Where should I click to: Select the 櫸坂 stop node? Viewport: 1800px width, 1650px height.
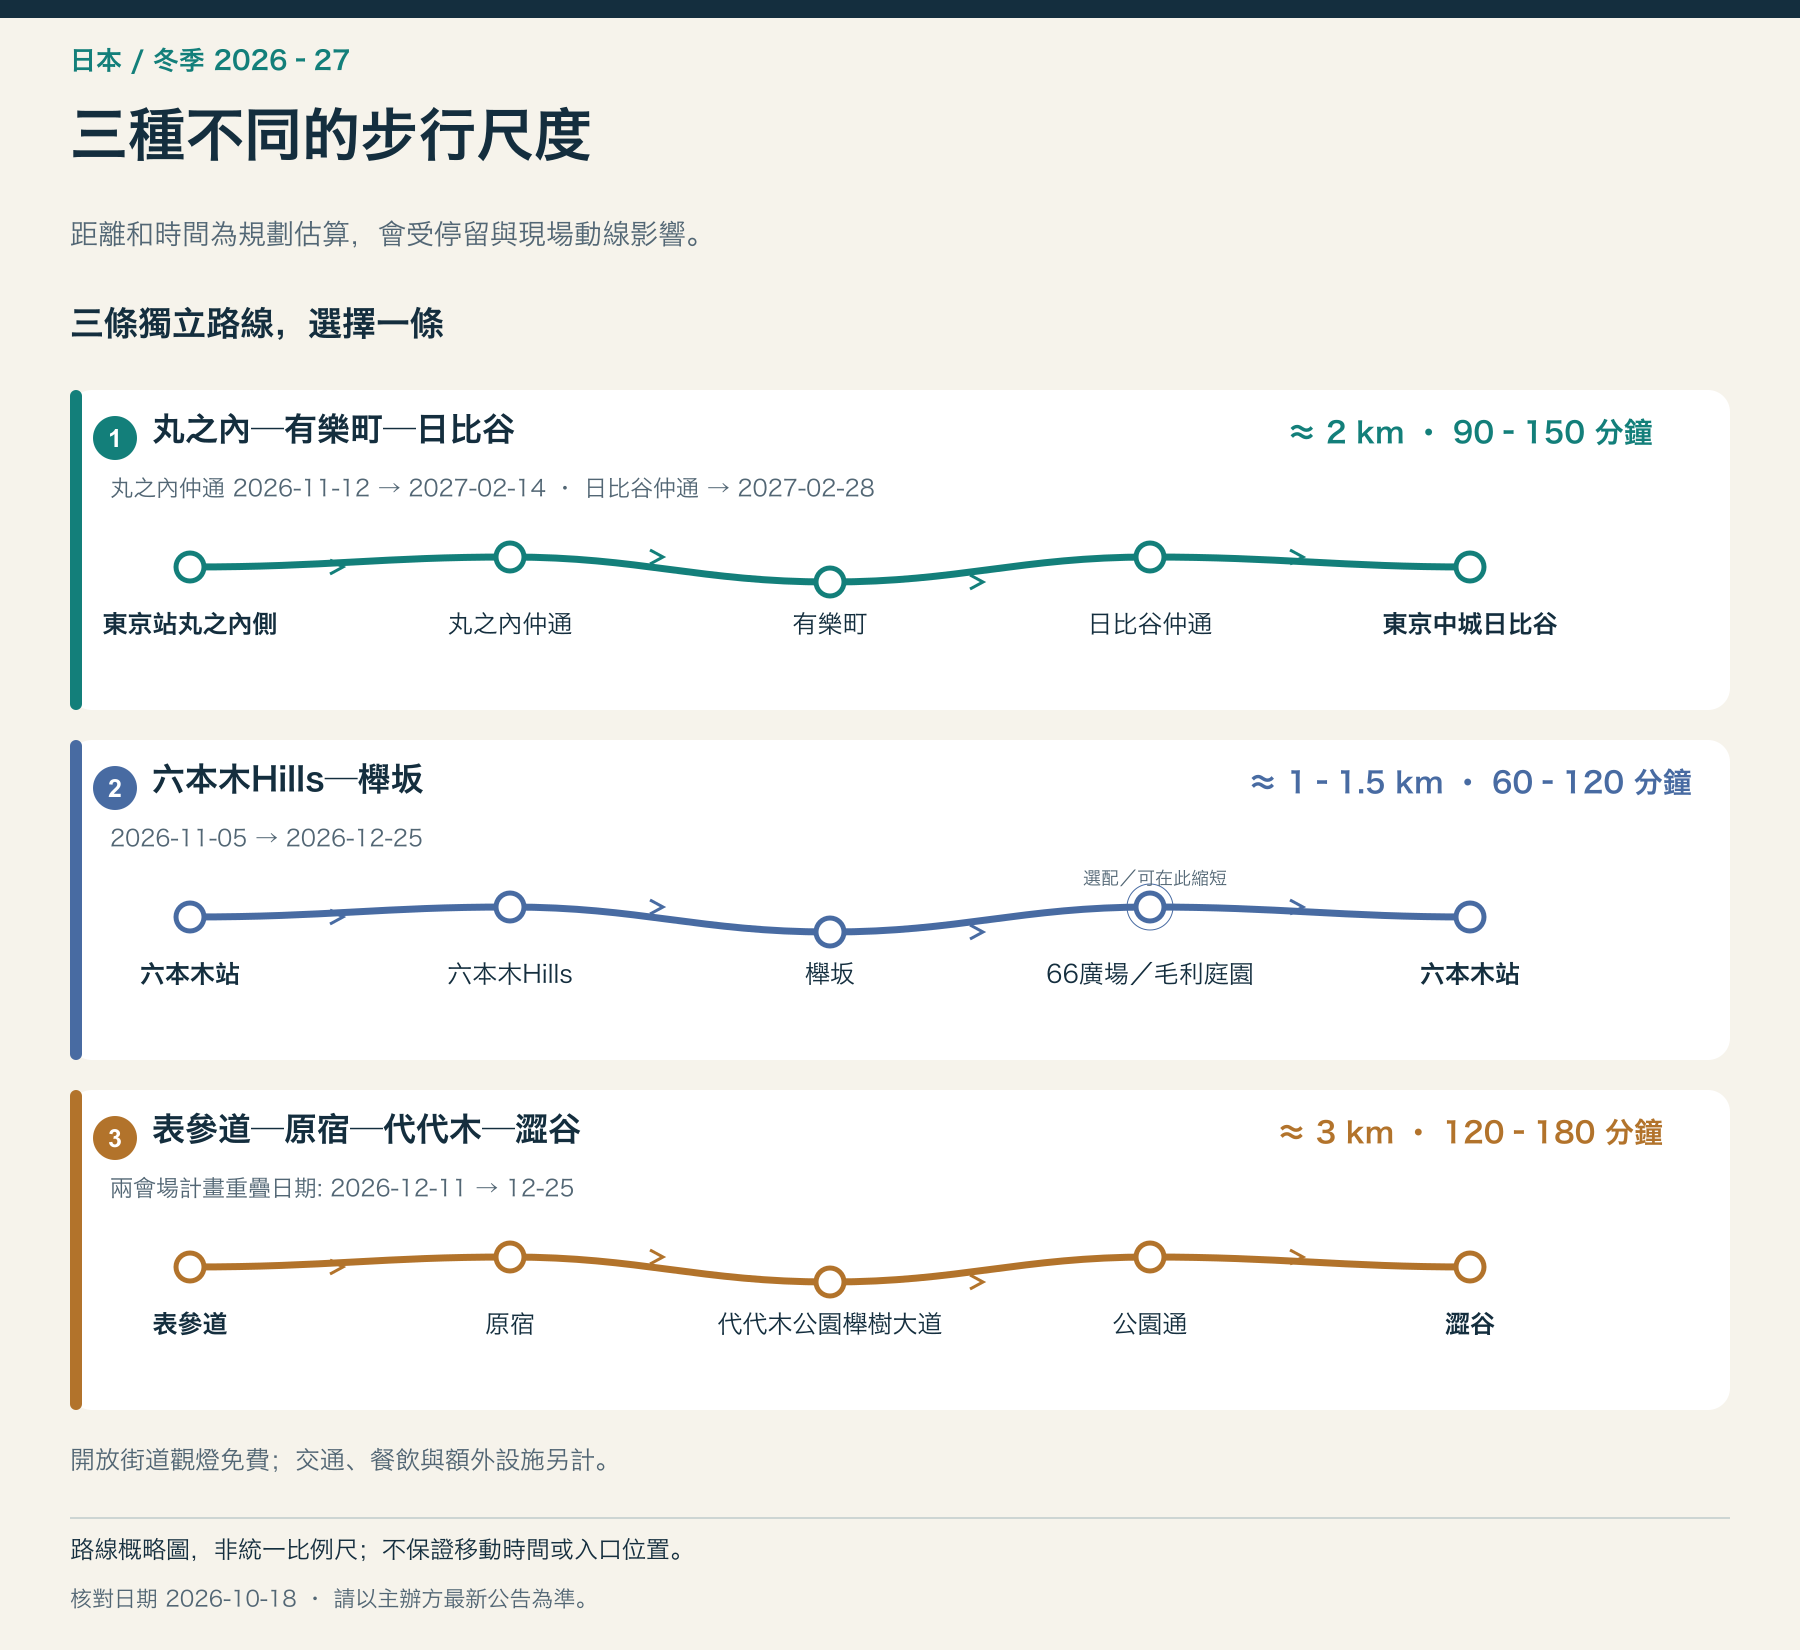click(x=830, y=931)
